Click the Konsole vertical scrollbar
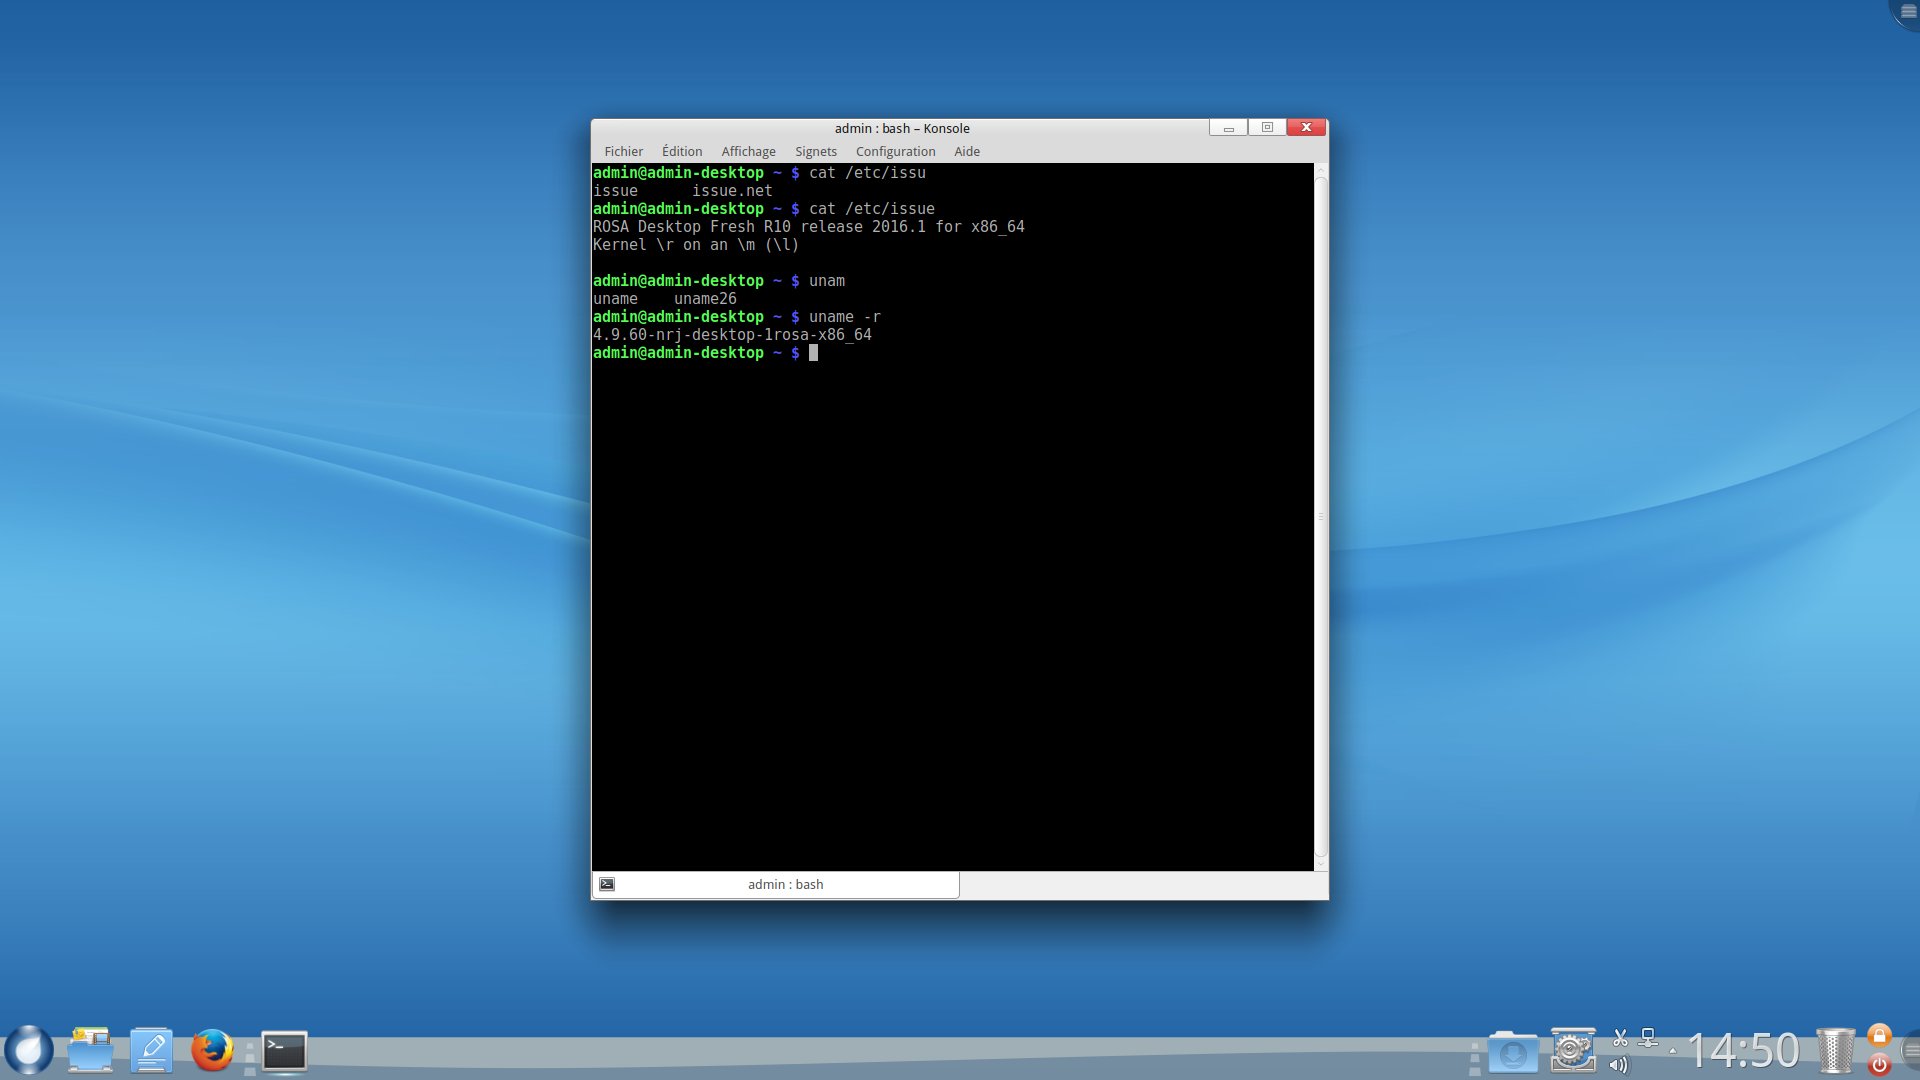 coord(1320,516)
